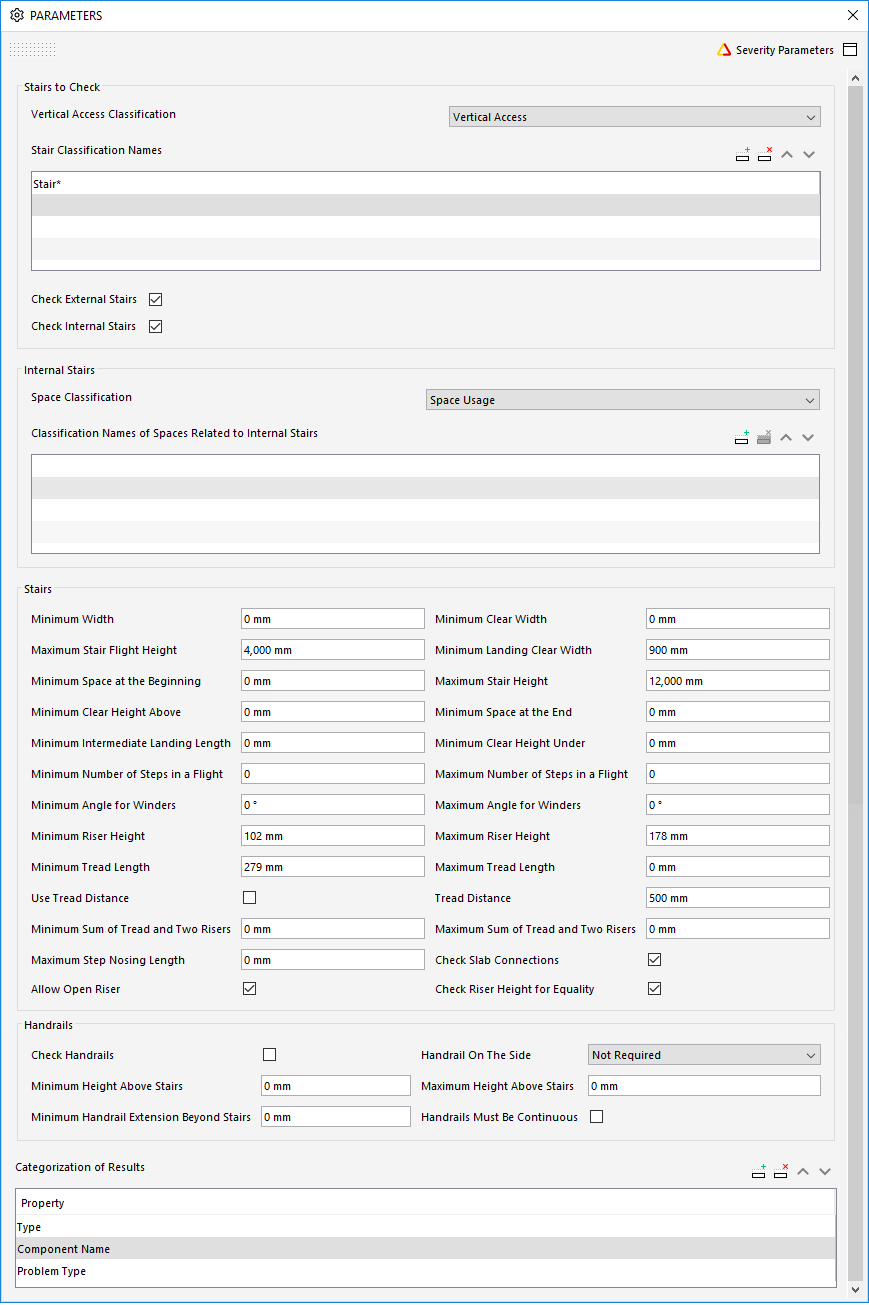Select the Problem Type categorization row
869x1305 pixels.
tap(426, 1271)
